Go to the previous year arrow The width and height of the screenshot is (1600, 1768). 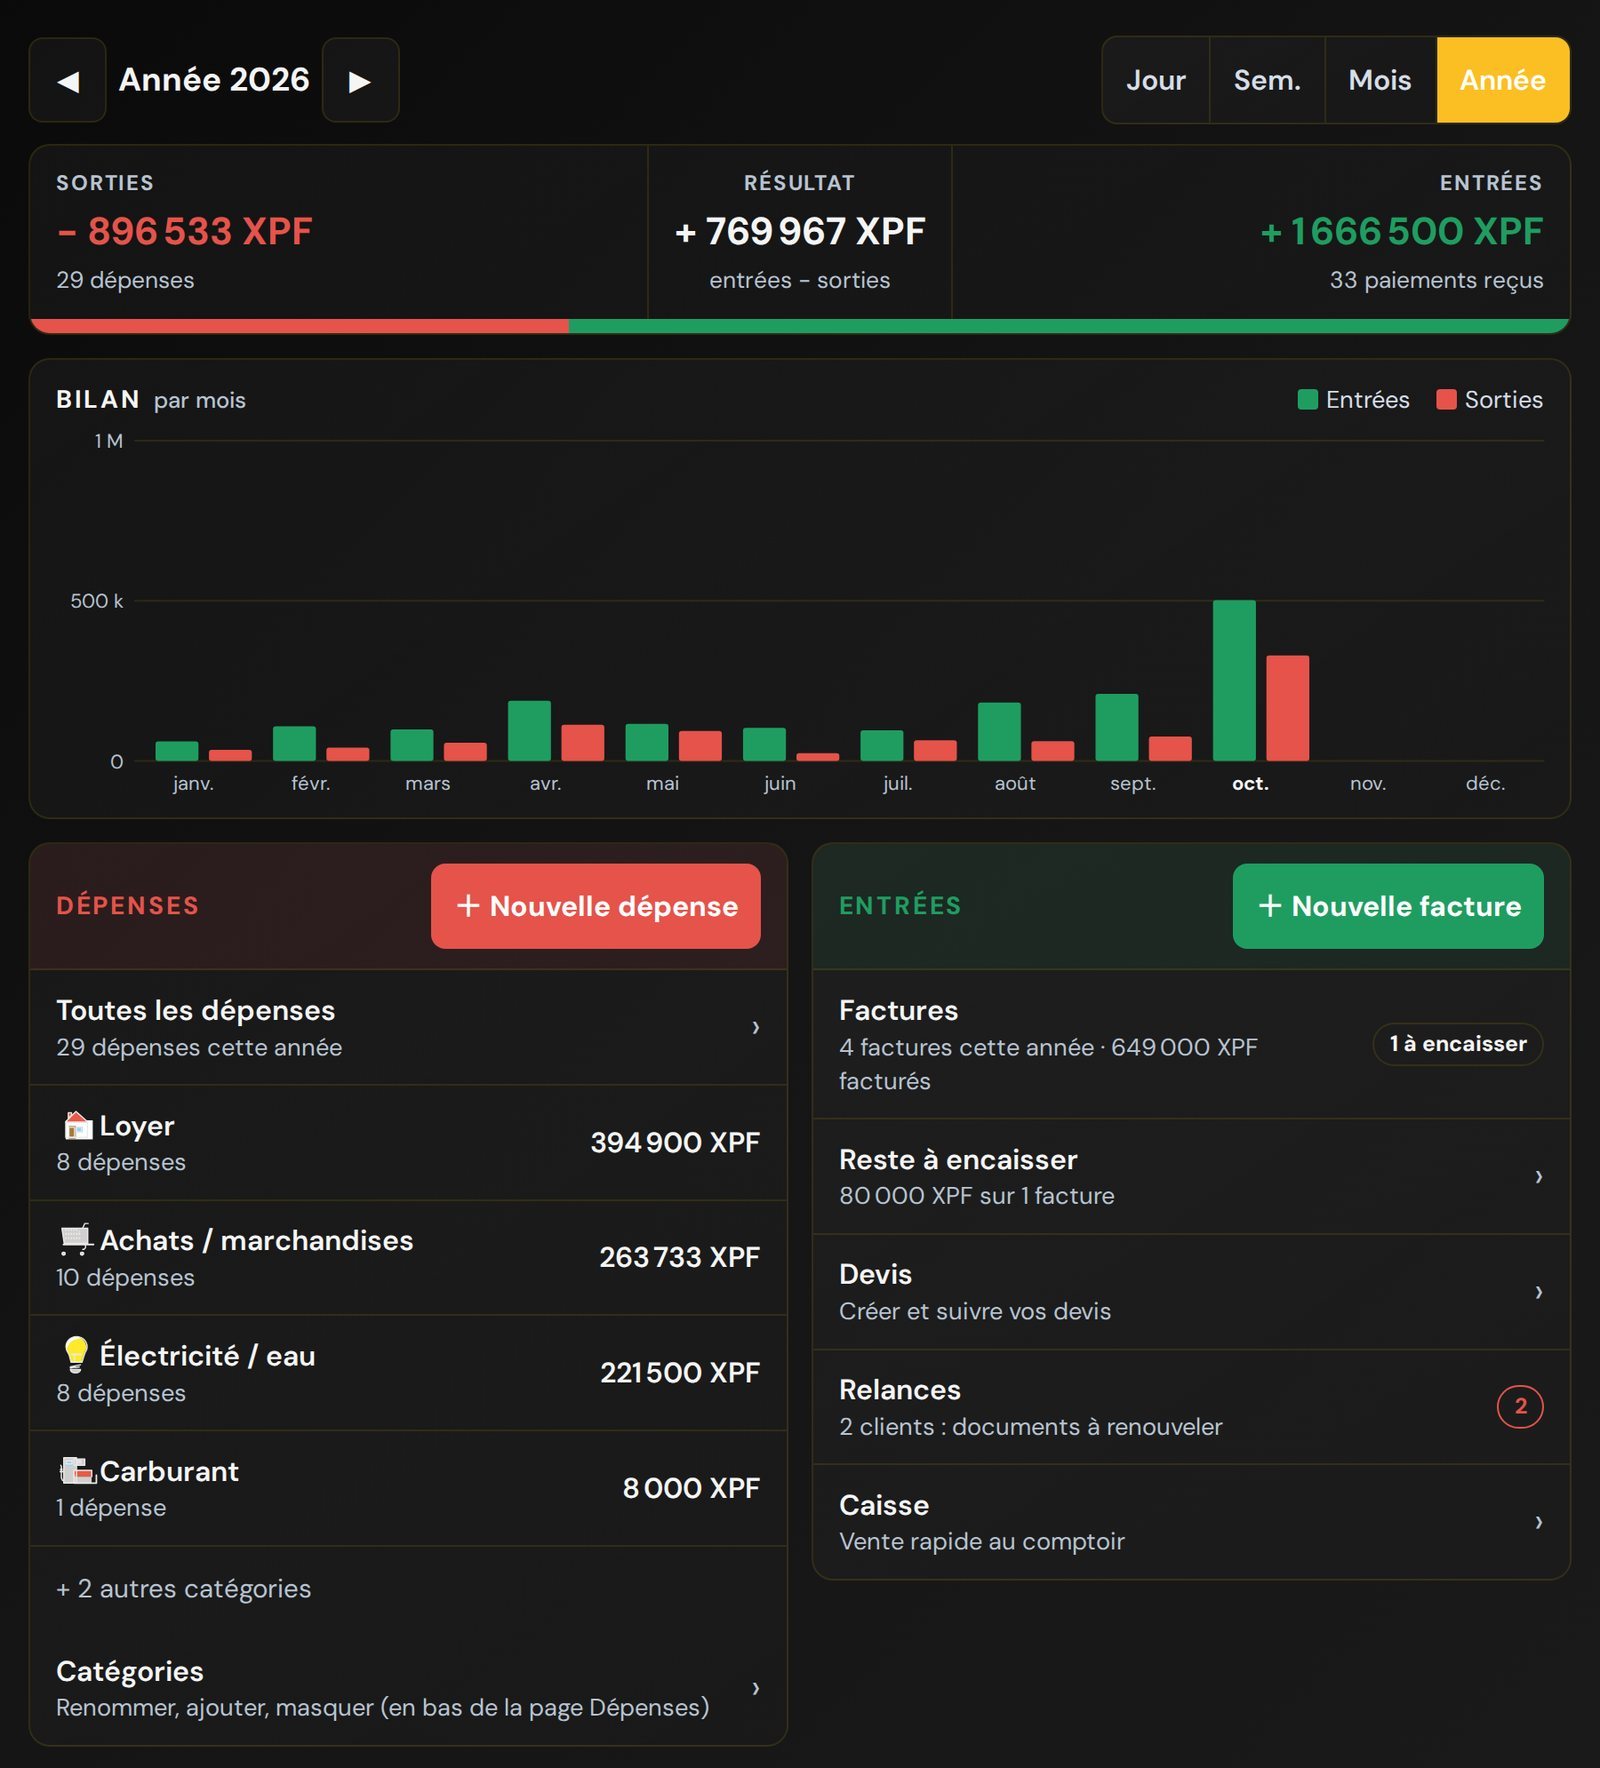[x=68, y=81]
